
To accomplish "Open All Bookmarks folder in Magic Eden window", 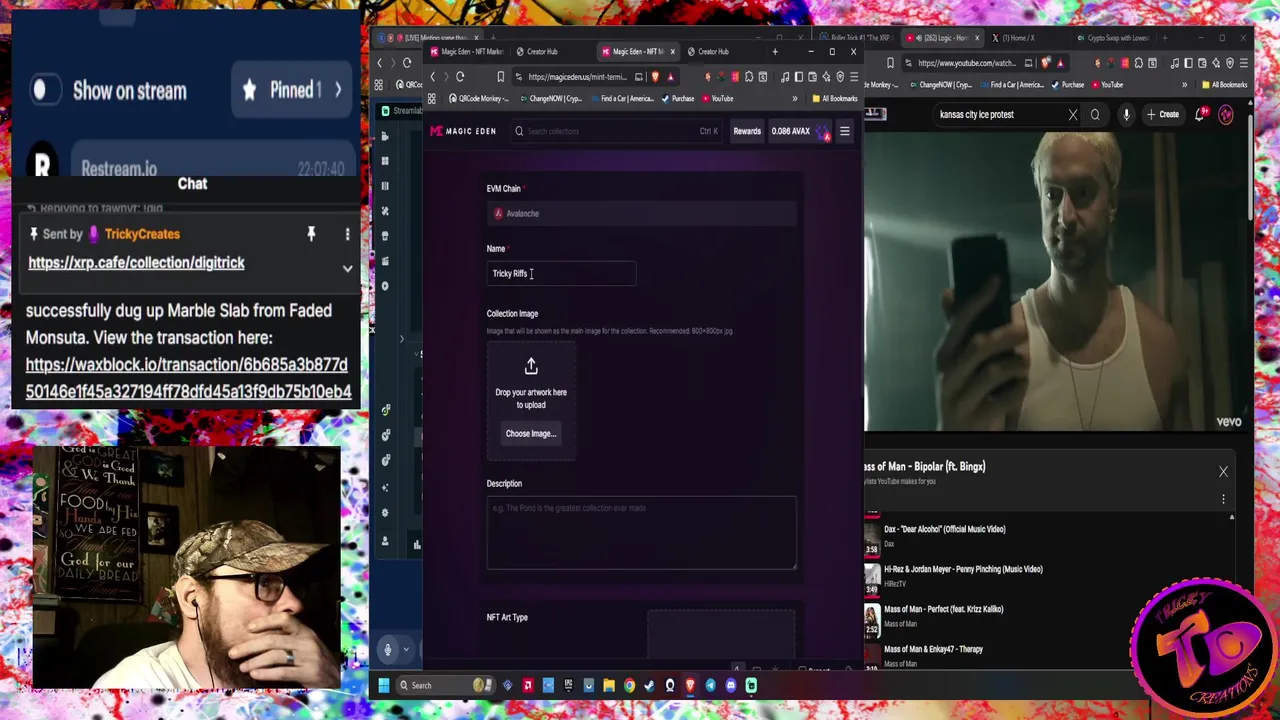I will click(834, 99).
